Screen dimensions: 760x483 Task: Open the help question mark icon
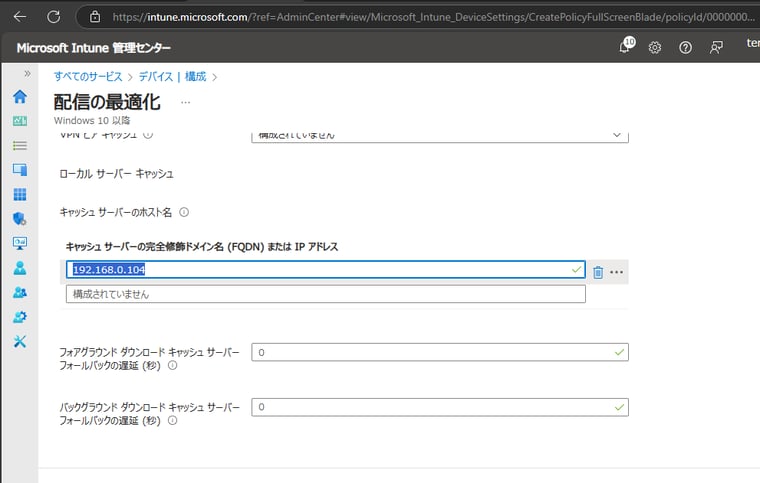685,47
